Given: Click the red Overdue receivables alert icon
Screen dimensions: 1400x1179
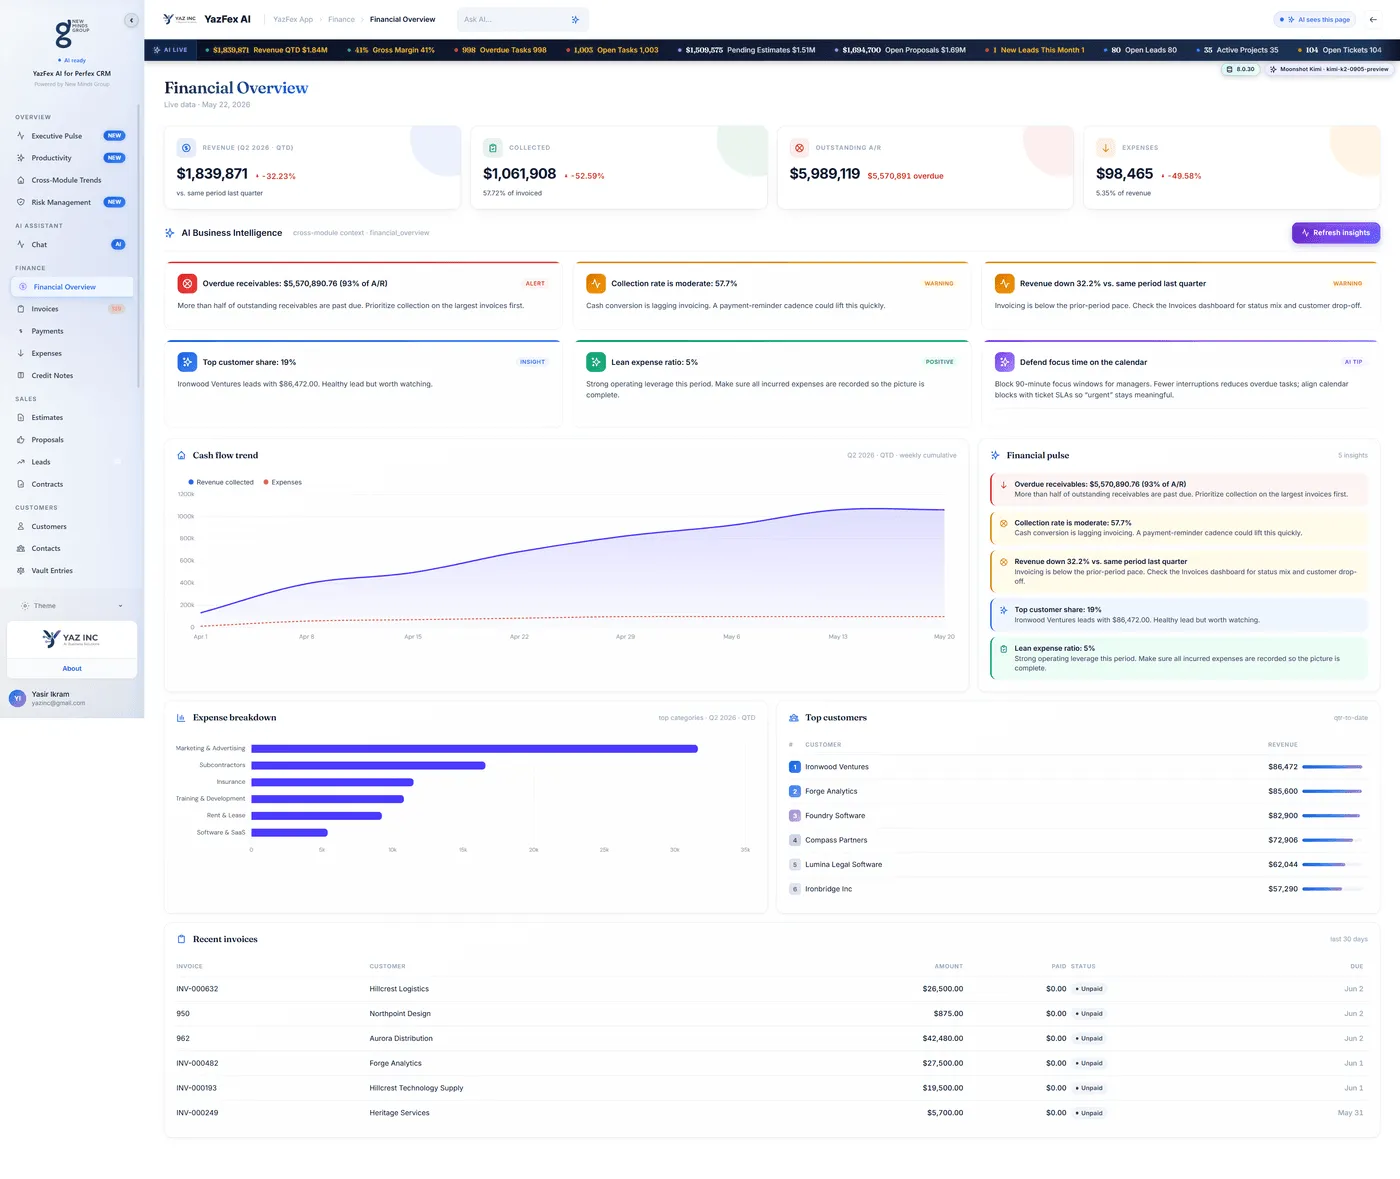Looking at the screenshot, I should pyautogui.click(x=187, y=284).
